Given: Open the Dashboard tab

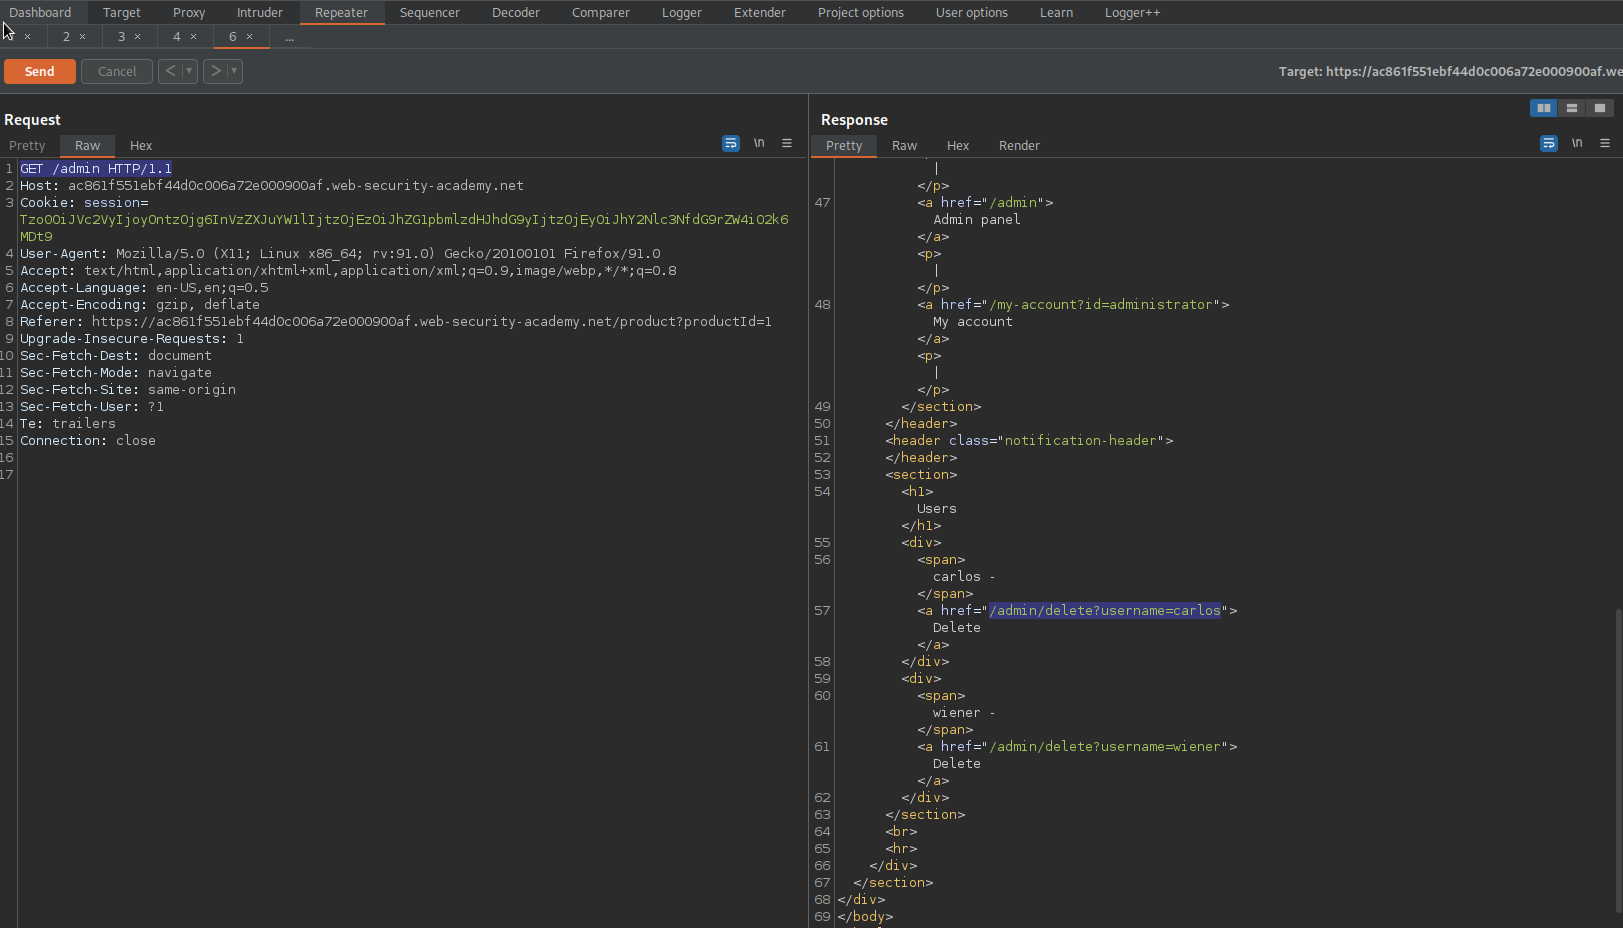Looking at the screenshot, I should [40, 12].
